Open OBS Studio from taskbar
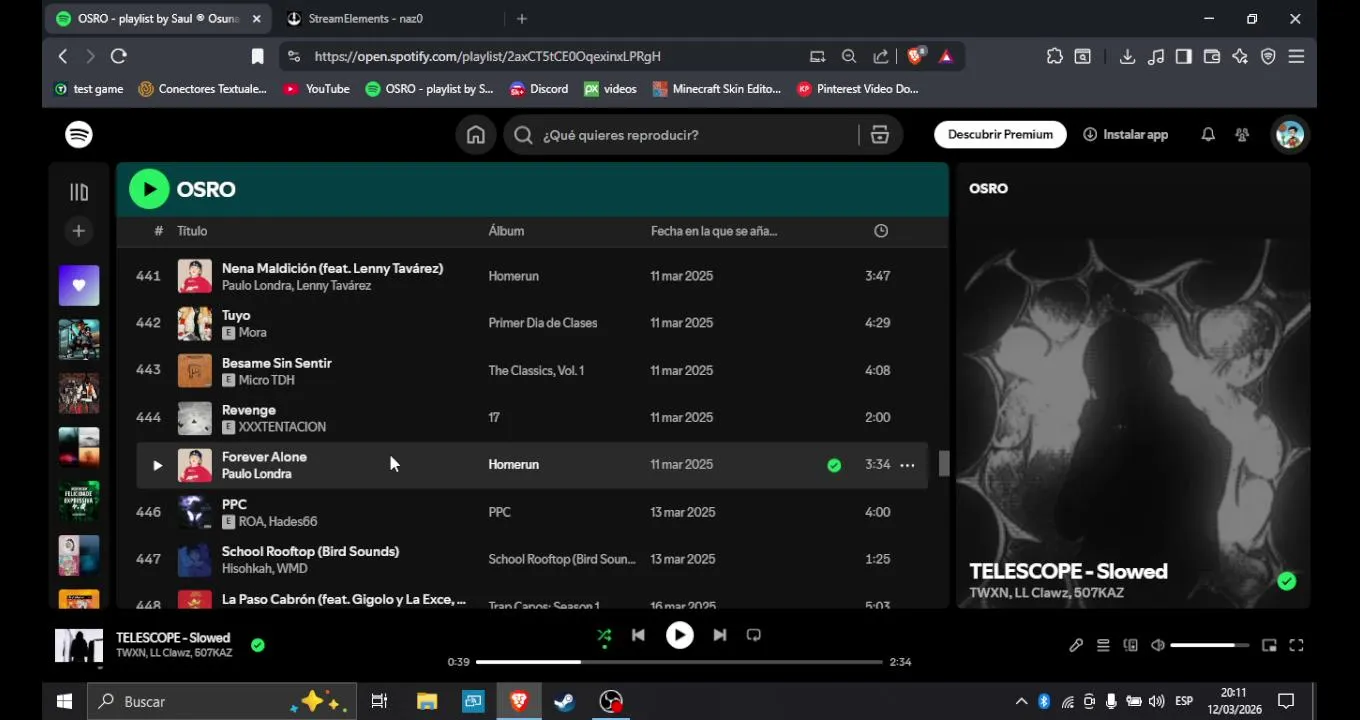Image resolution: width=1360 pixels, height=720 pixels. [610, 702]
